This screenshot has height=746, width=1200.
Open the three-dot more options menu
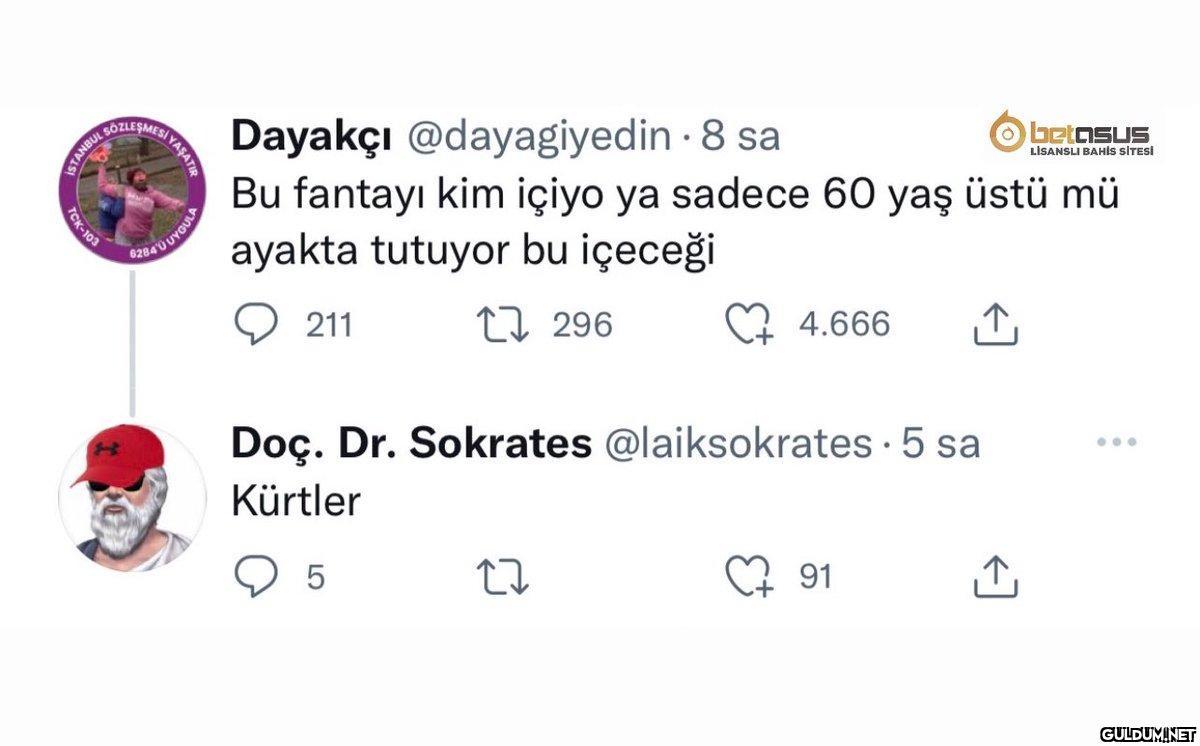pyautogui.click(x=1117, y=442)
